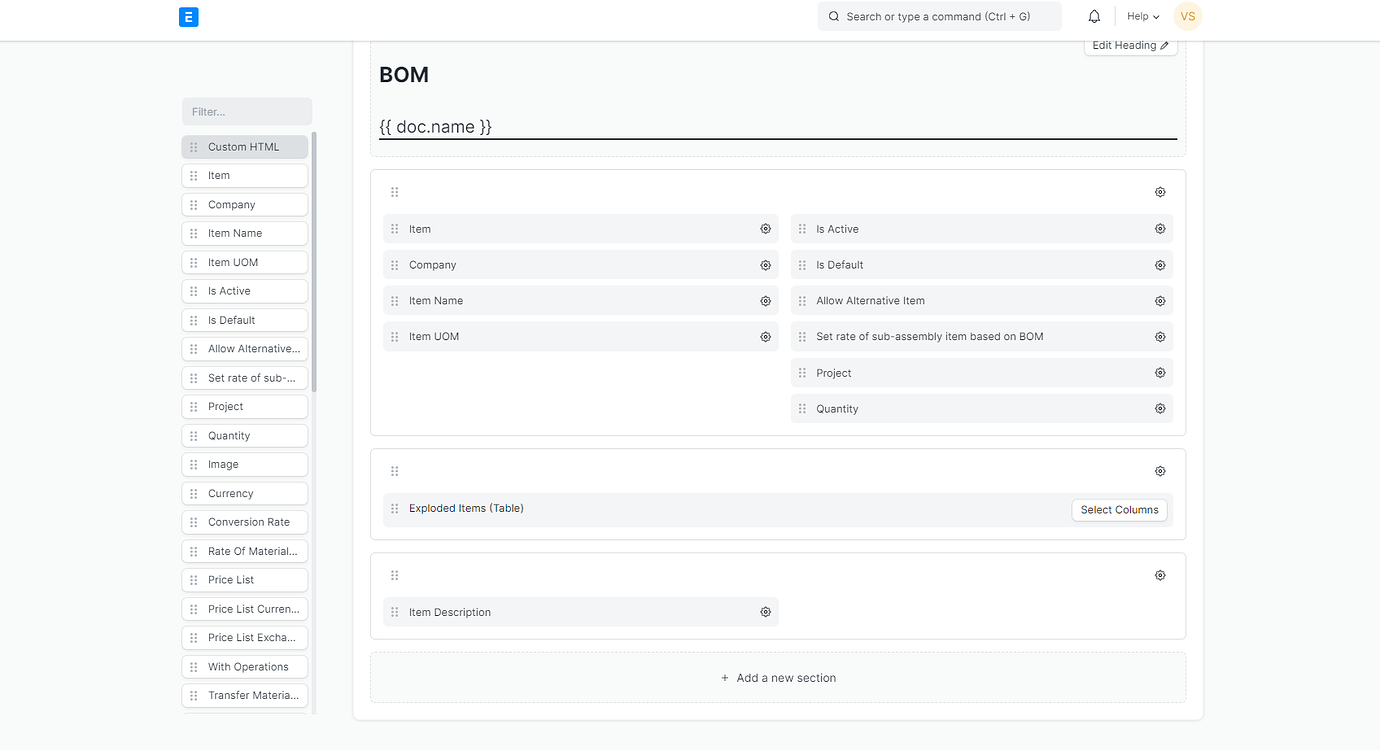Click the Edit Heading button
Viewport: 1380px width, 750px height.
click(1130, 46)
